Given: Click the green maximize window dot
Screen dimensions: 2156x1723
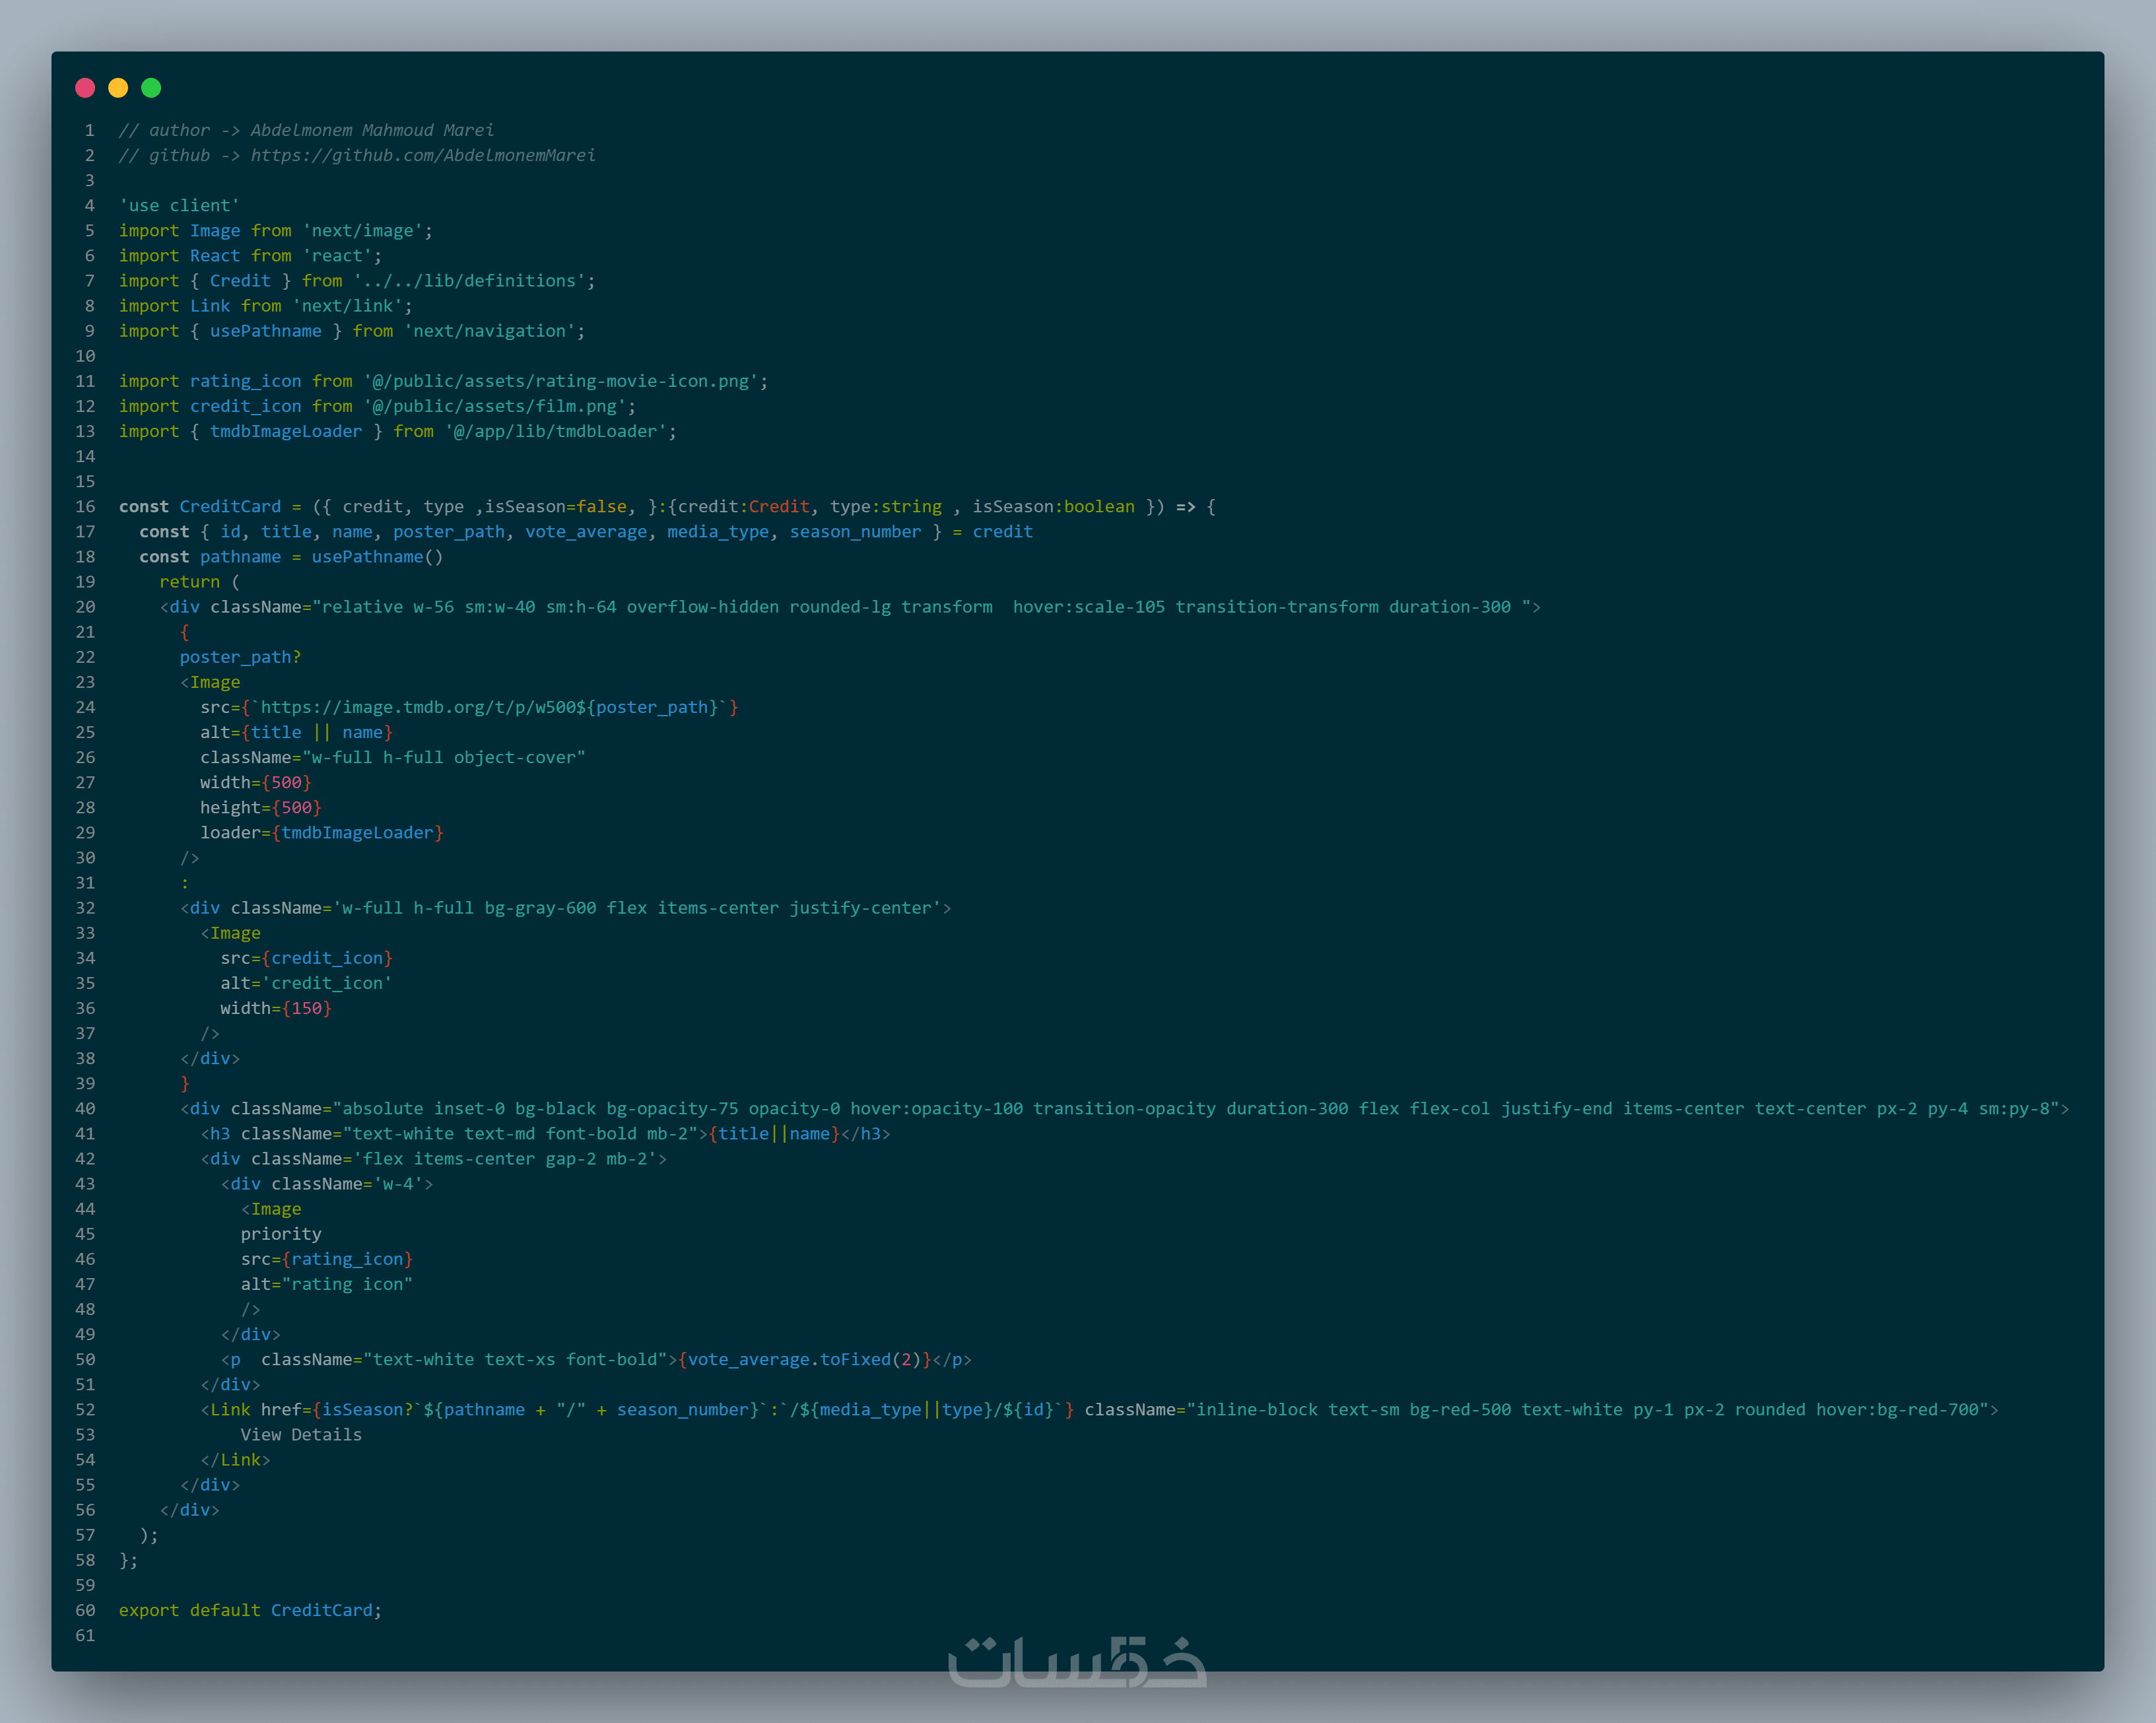Looking at the screenshot, I should pos(151,88).
